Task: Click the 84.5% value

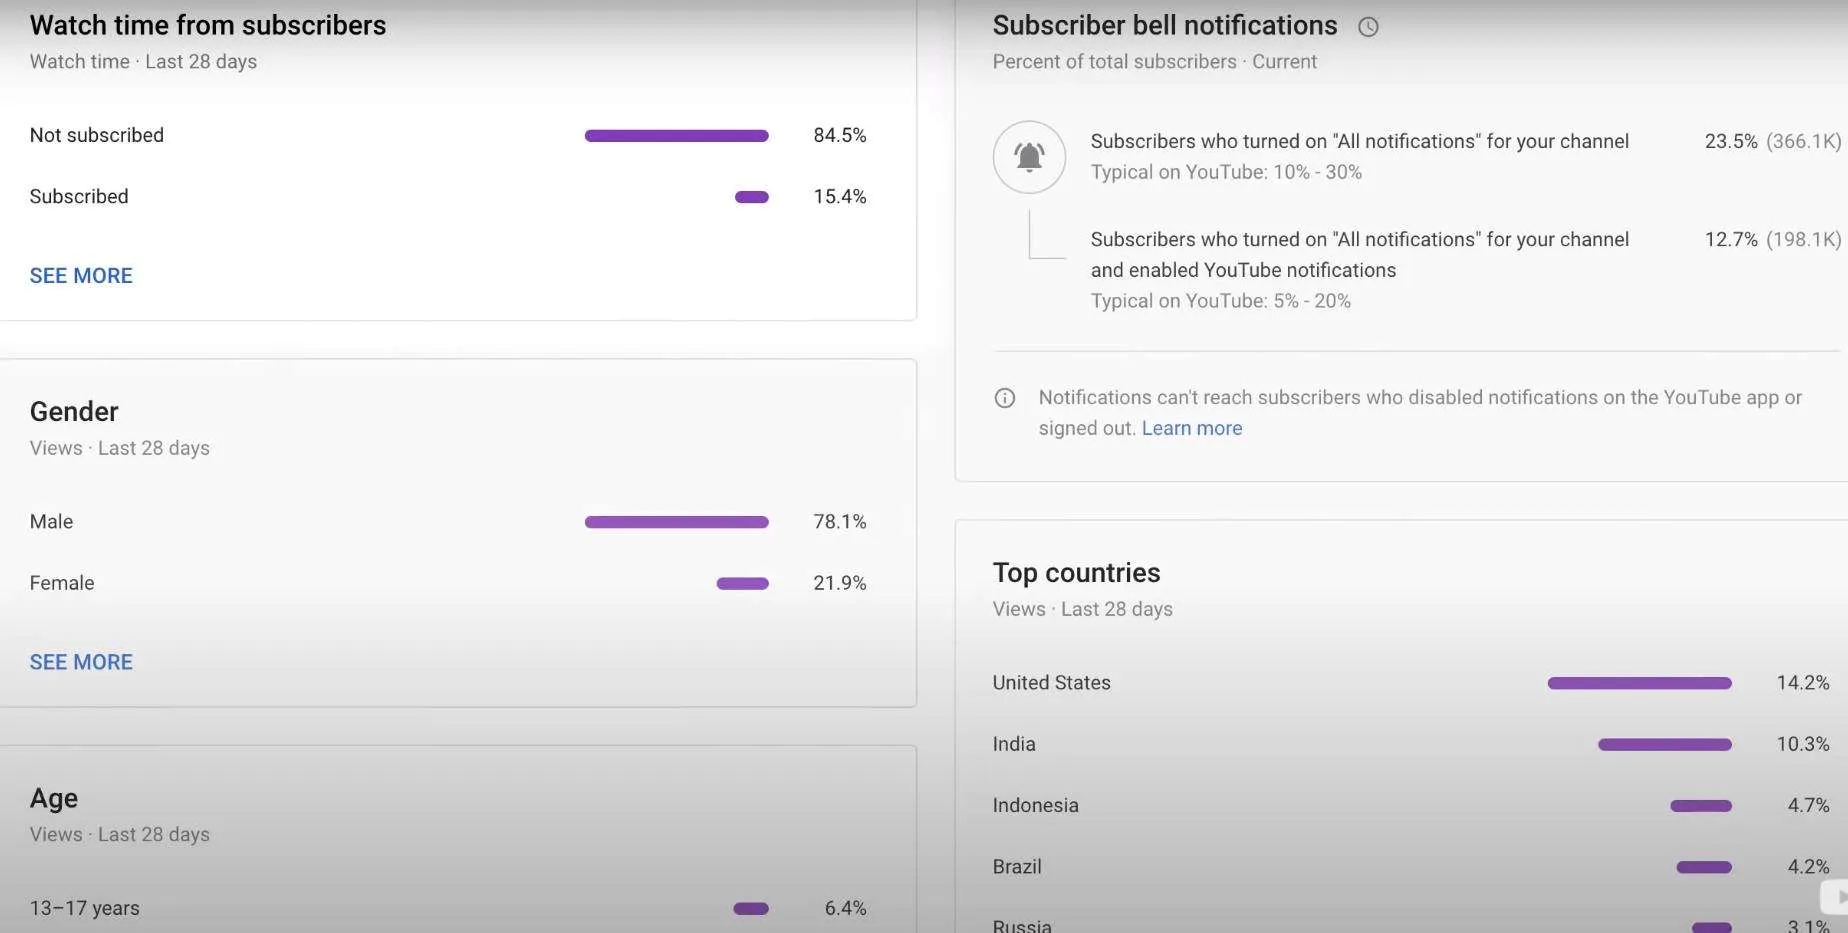Action: [x=840, y=135]
